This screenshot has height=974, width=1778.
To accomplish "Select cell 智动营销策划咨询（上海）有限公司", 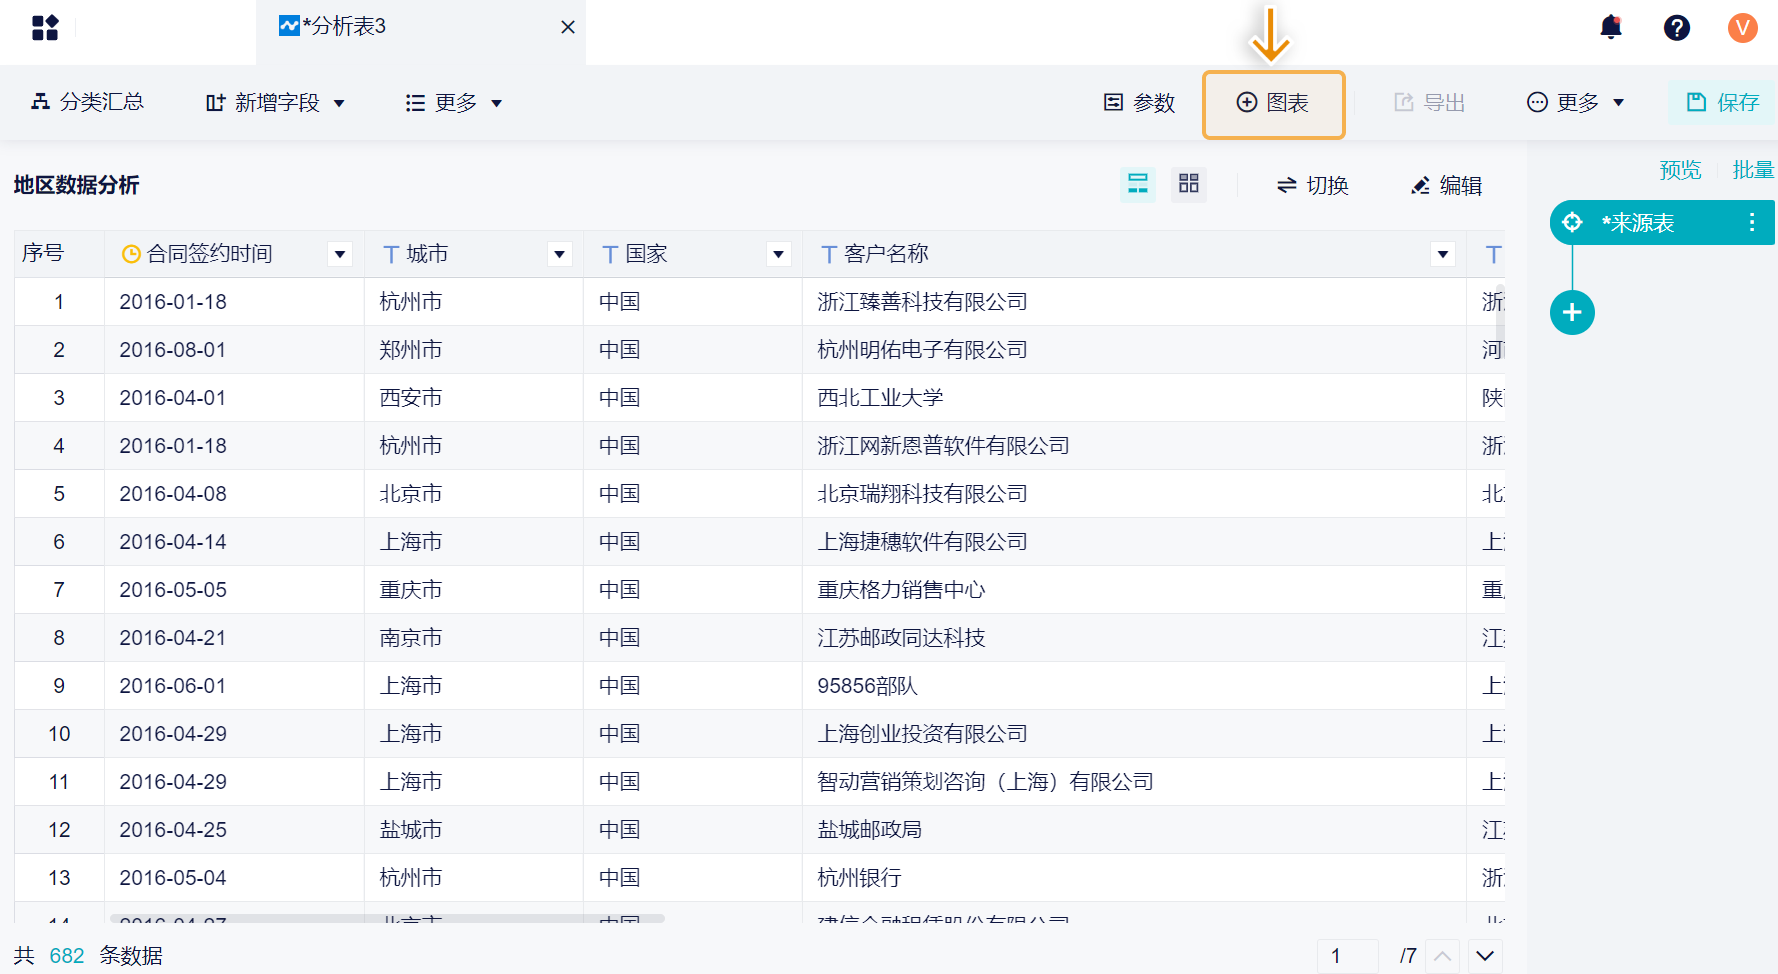I will coord(1134,782).
